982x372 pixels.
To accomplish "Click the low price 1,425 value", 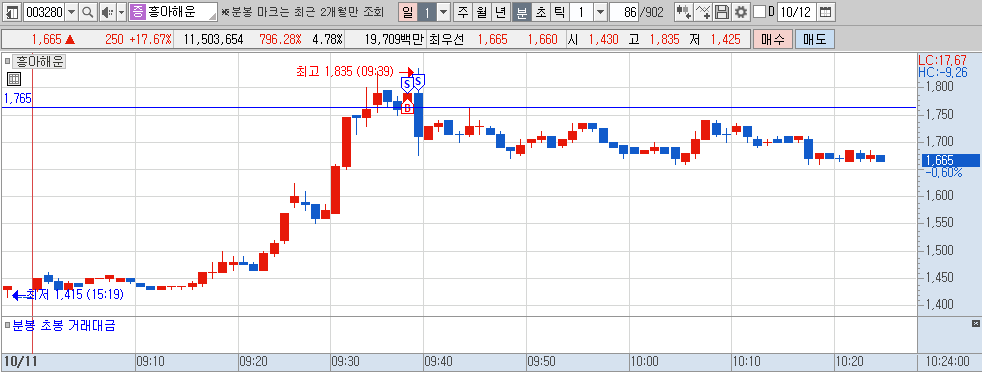I will 726,39.
